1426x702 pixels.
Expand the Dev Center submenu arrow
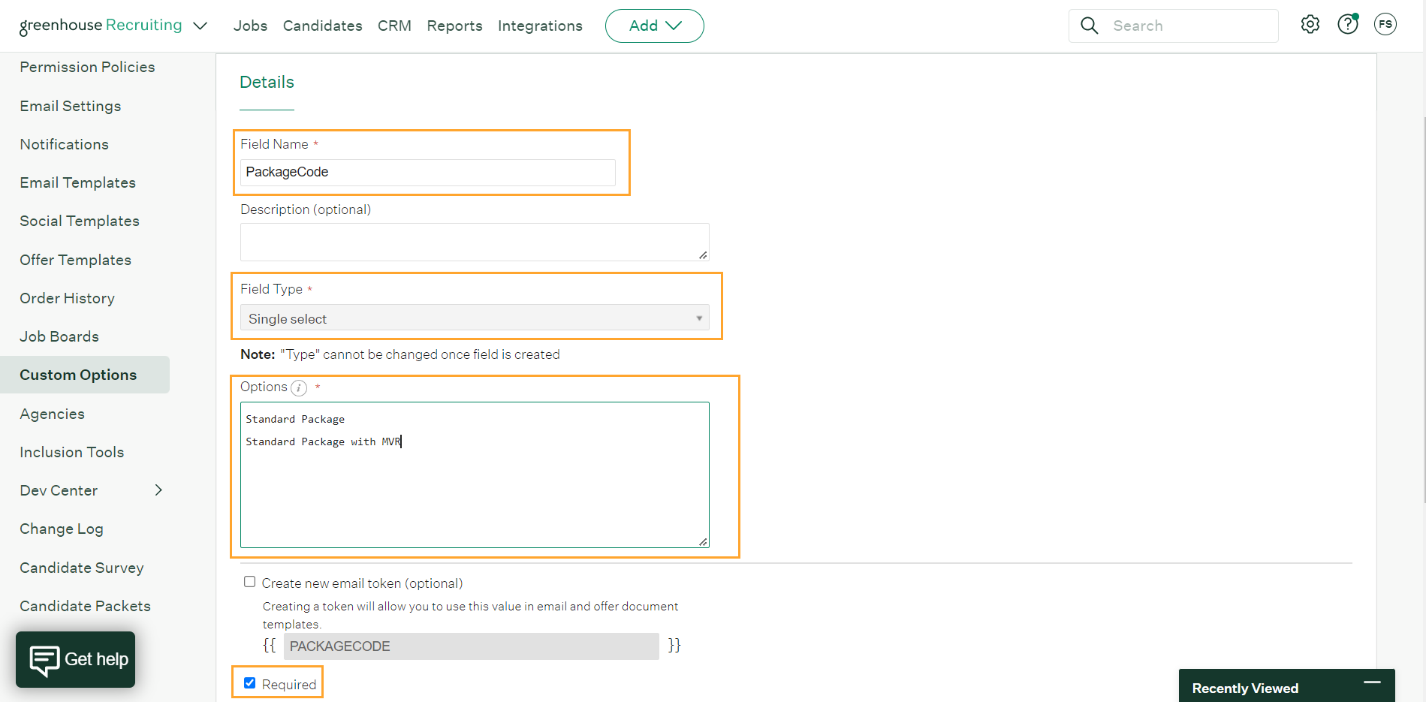point(158,490)
